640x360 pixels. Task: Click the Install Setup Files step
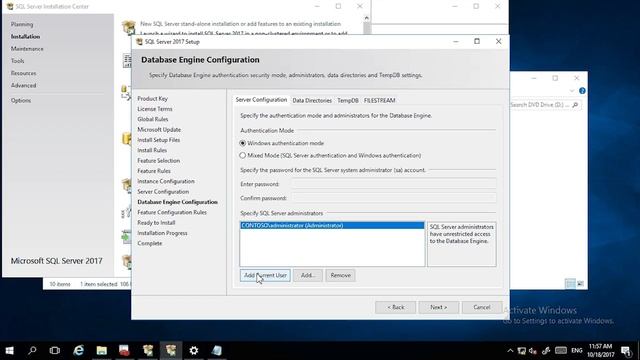coord(158,140)
